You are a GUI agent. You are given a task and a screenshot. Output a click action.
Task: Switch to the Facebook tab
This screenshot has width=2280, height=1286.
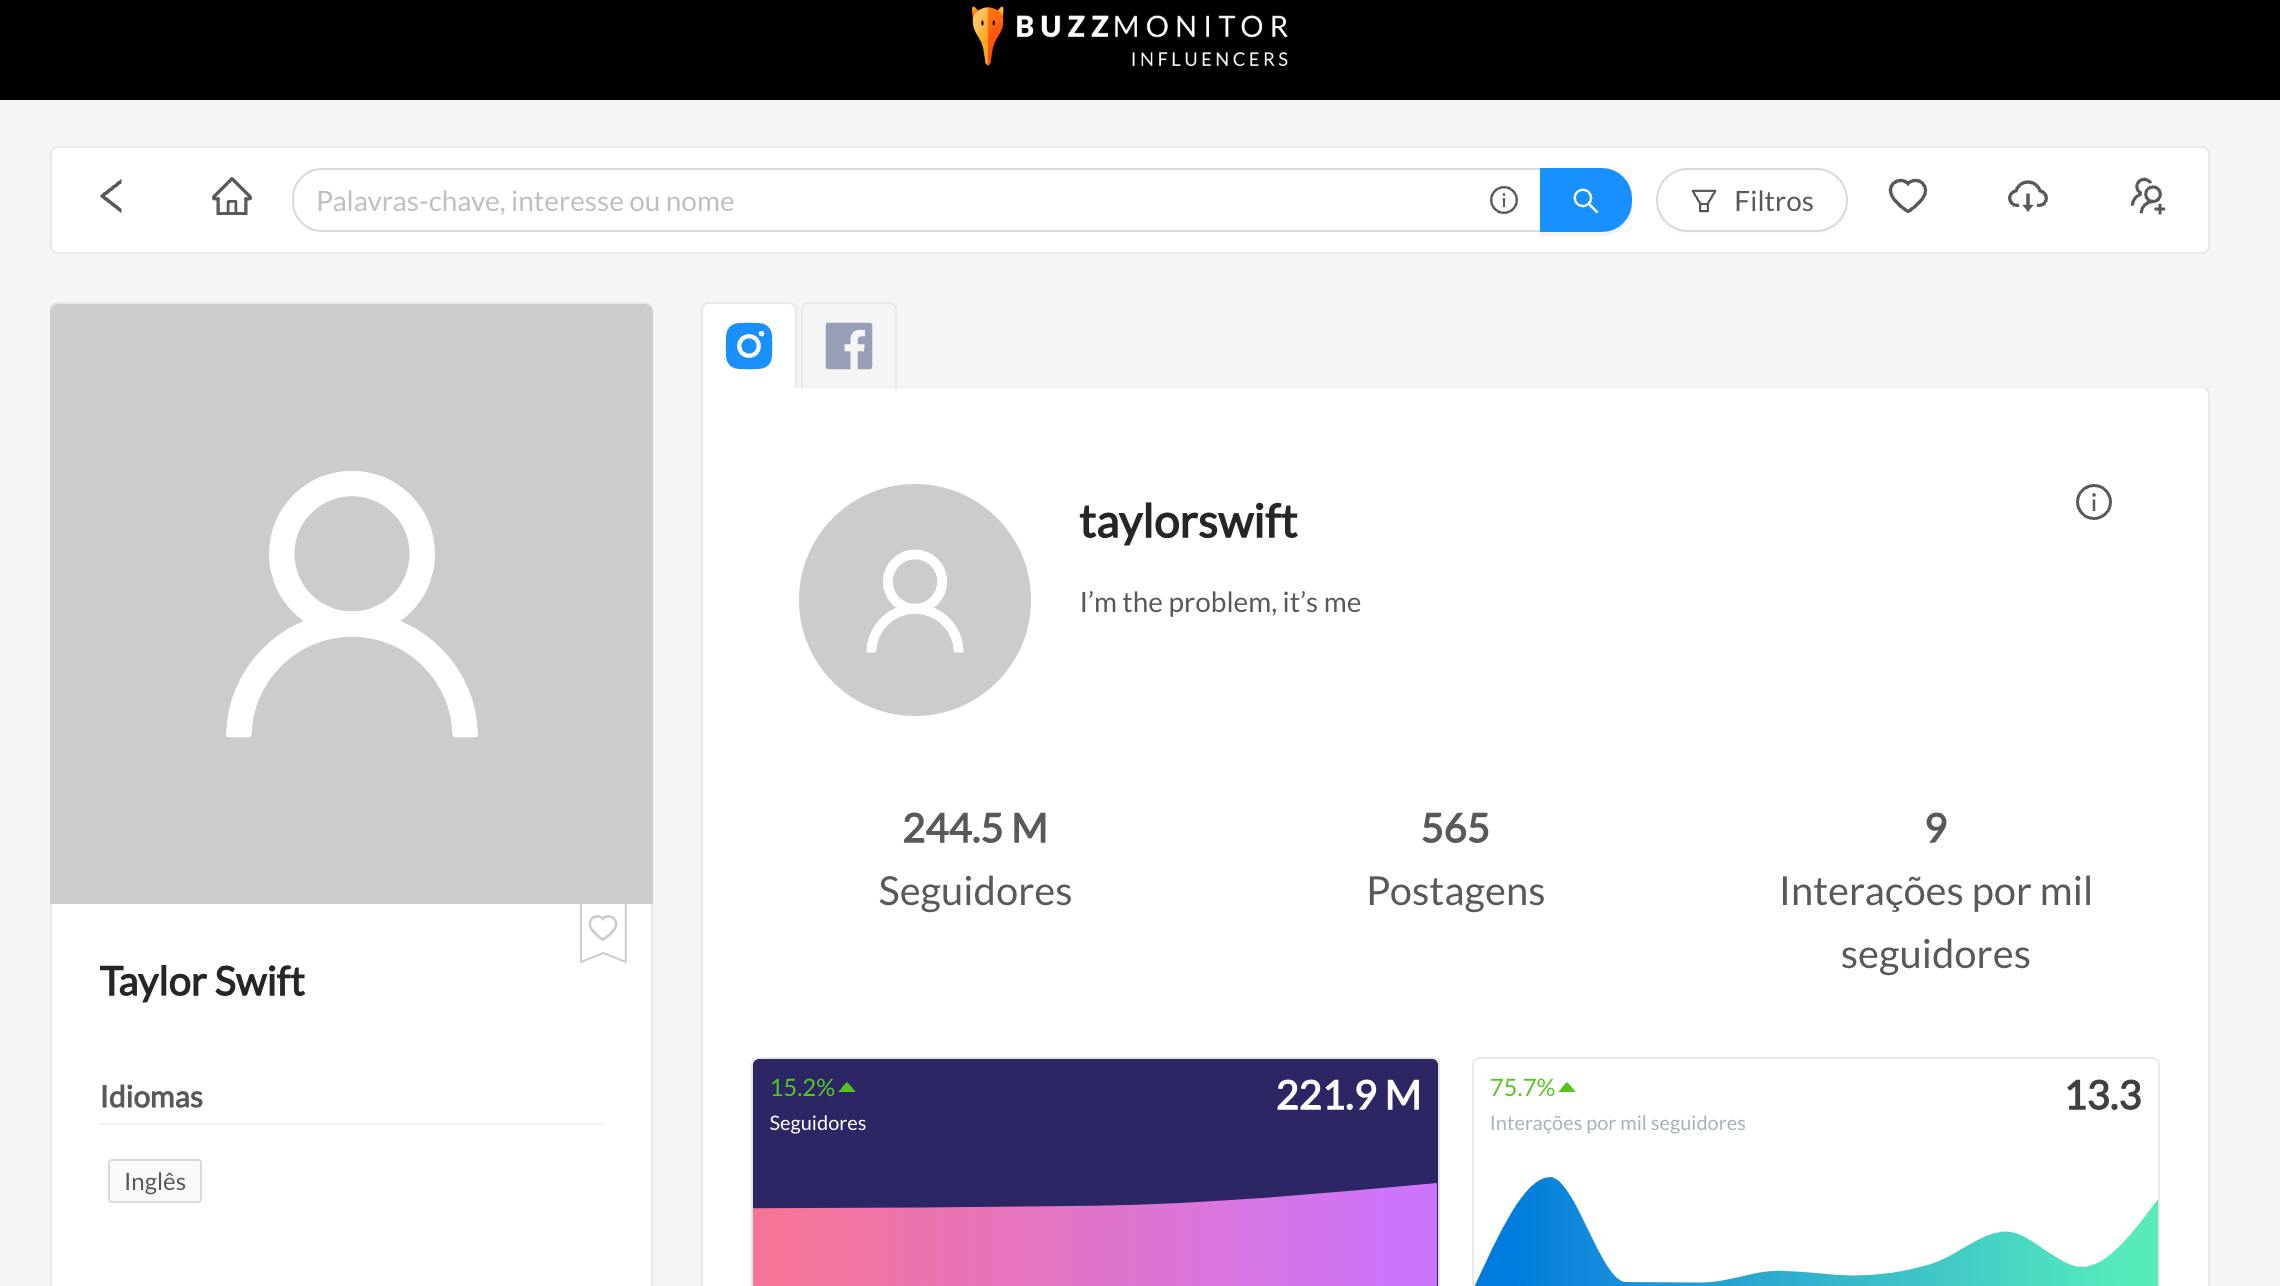849,346
